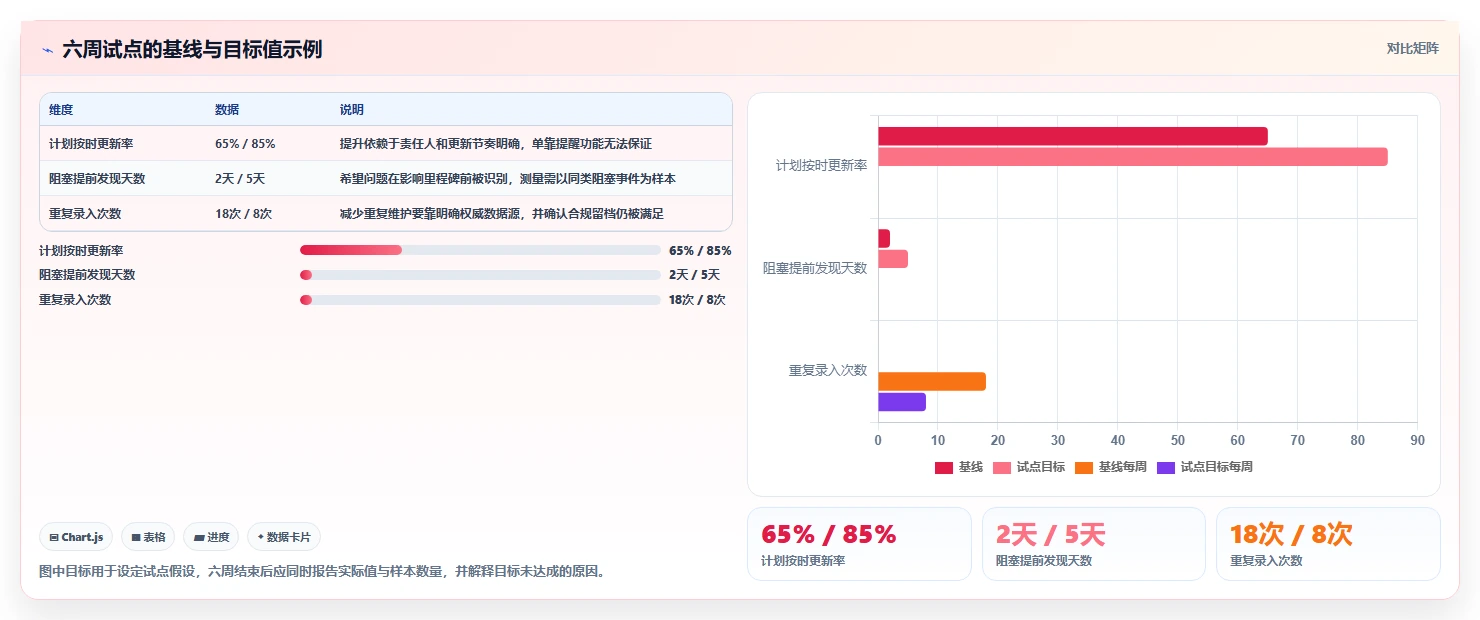1480x620 pixels.
Task: Click description starting 减少重复维护
Action: [502, 214]
